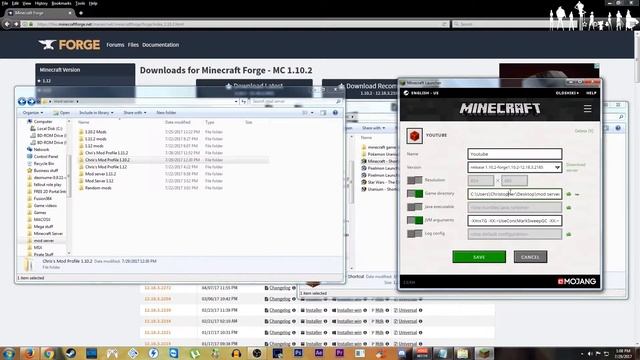Select folder Chris's Mod Profile 1.12
This screenshot has height=360, width=640.
coord(106,167)
